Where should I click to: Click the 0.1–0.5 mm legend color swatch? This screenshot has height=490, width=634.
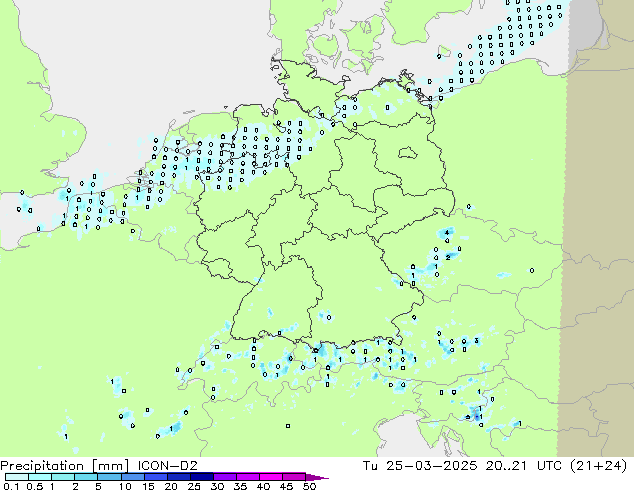pos(17,477)
